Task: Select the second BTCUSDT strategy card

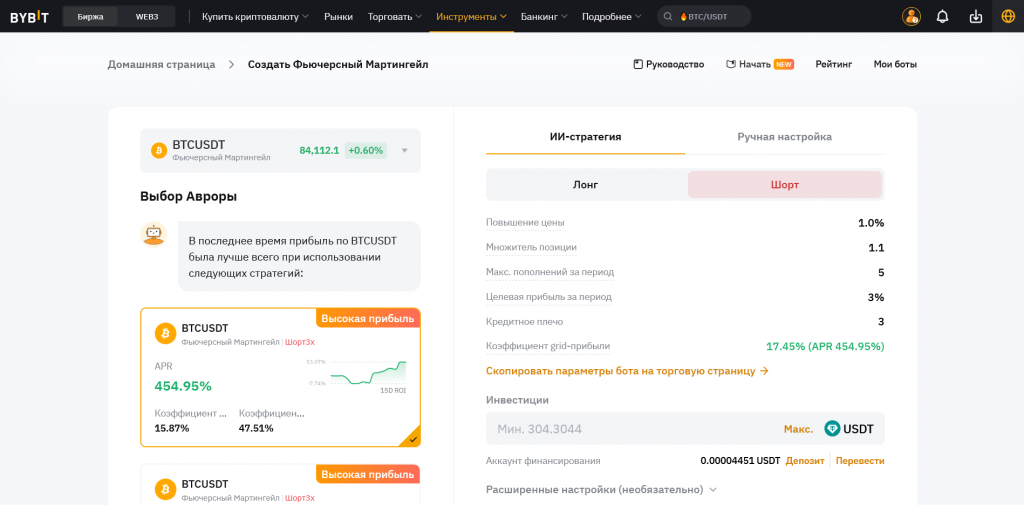Action: click(x=280, y=484)
